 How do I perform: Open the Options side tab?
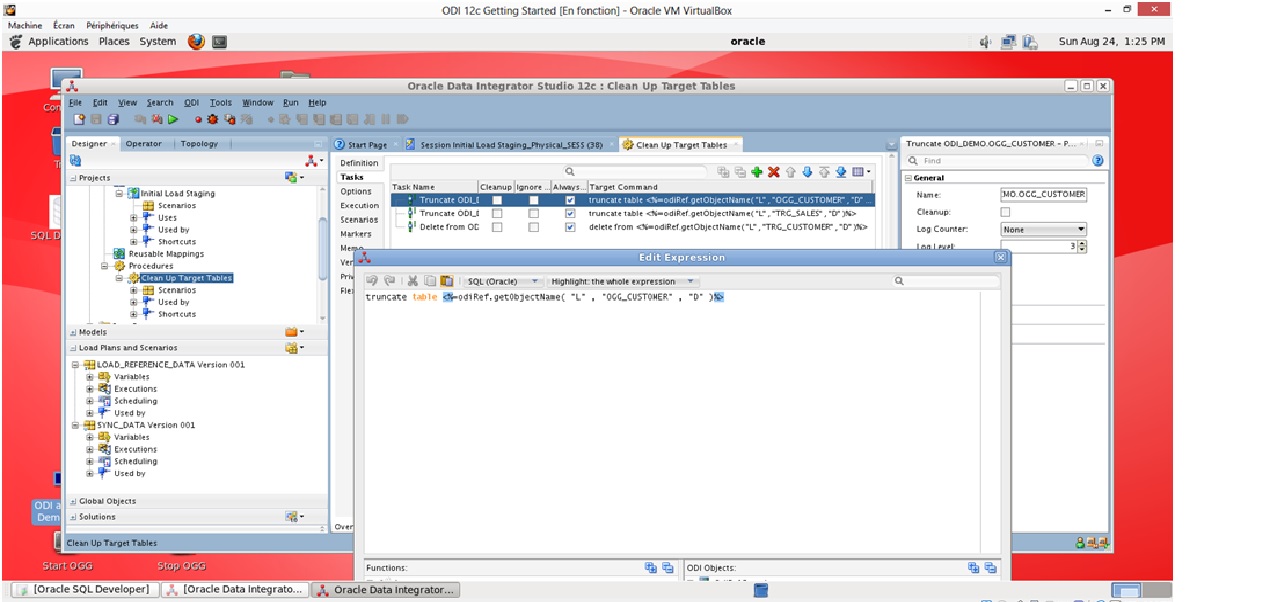356,191
